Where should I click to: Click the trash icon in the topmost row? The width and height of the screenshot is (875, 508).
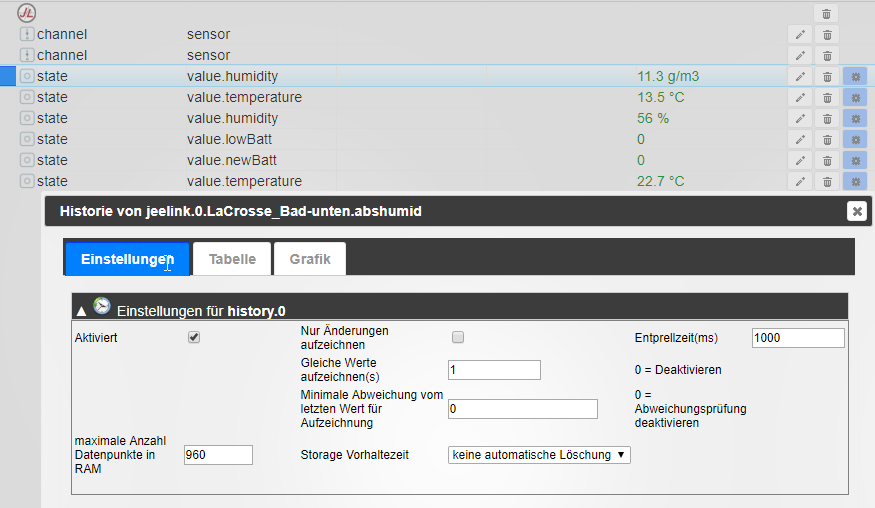point(827,13)
